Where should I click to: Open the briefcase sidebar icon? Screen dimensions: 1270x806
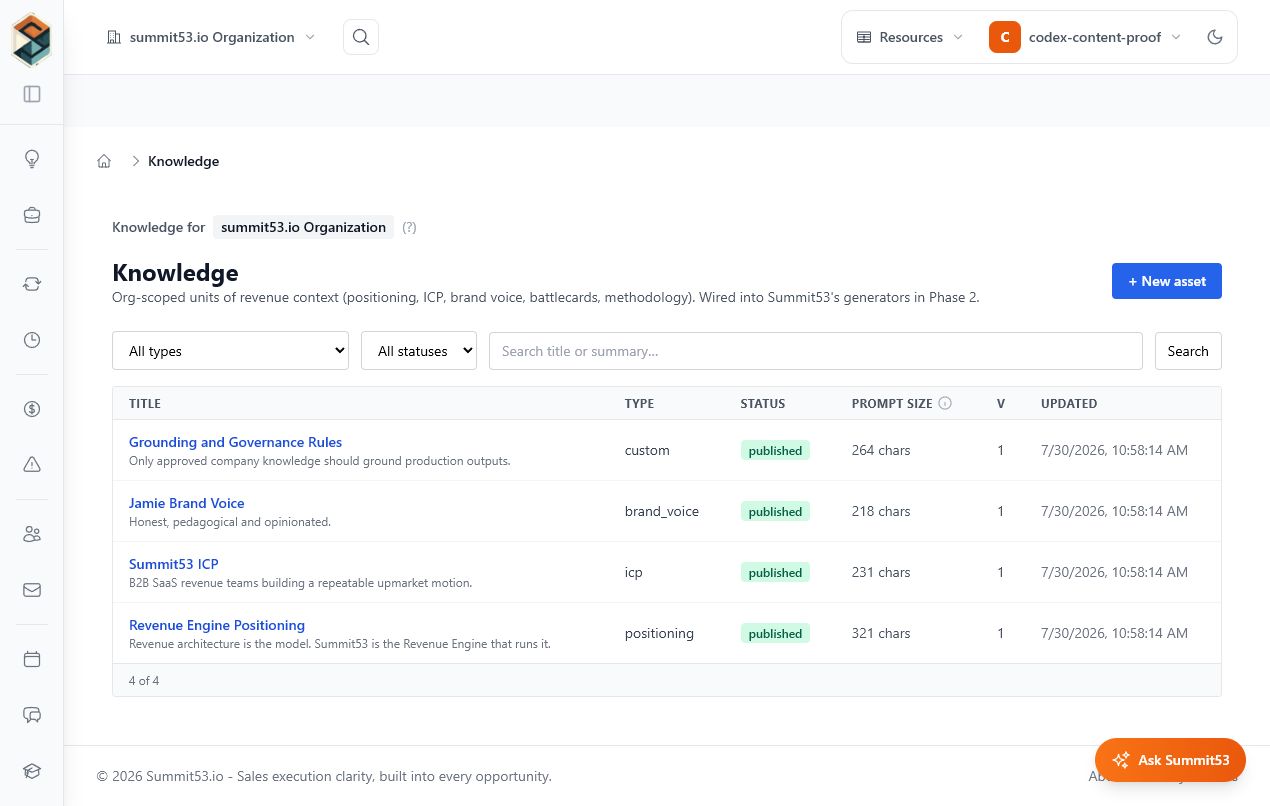32,215
